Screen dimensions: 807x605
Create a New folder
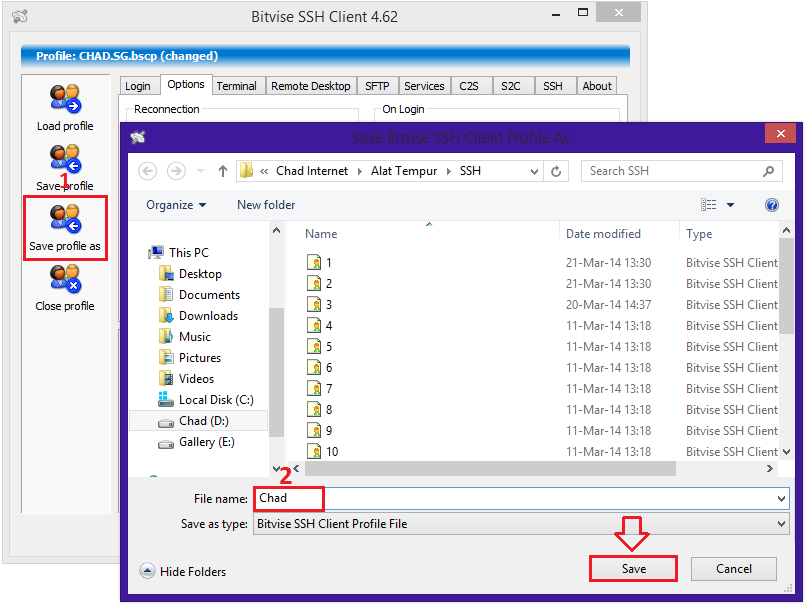click(266, 205)
